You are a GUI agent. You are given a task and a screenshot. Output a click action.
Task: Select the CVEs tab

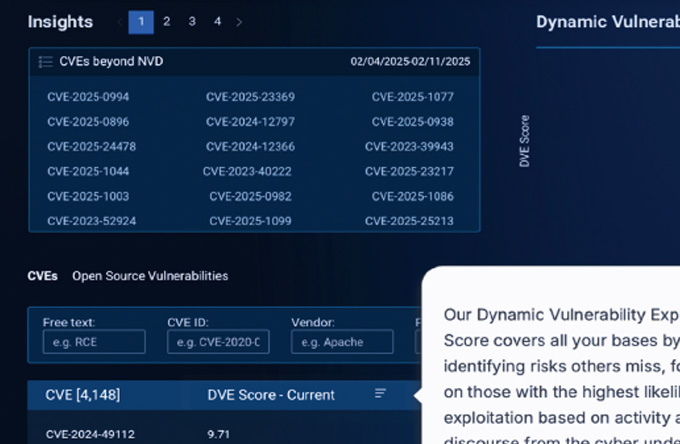(42, 276)
